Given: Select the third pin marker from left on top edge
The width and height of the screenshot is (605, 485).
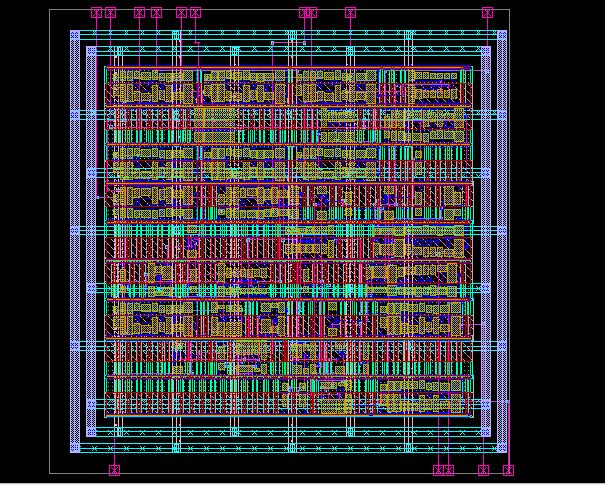Looking at the screenshot, I should coord(139,13).
